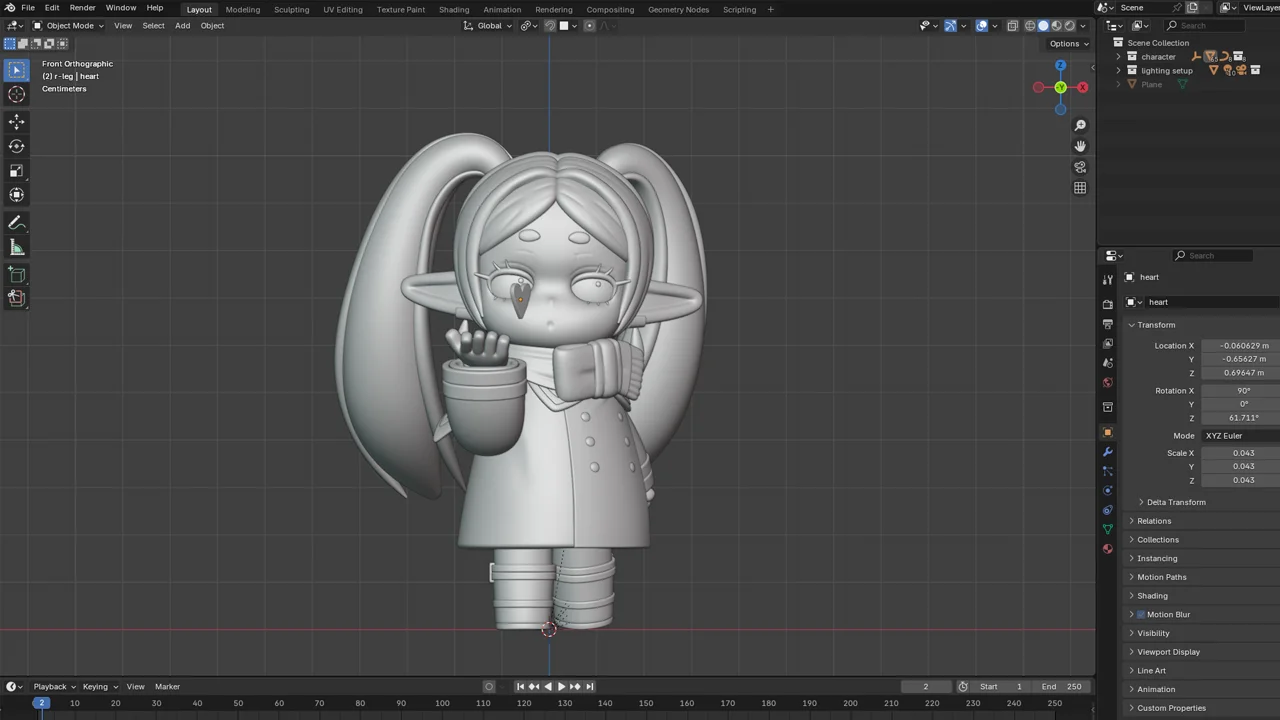The width and height of the screenshot is (1280, 720).
Task: Open the Material Properties sphere tab
Action: [x=1107, y=549]
